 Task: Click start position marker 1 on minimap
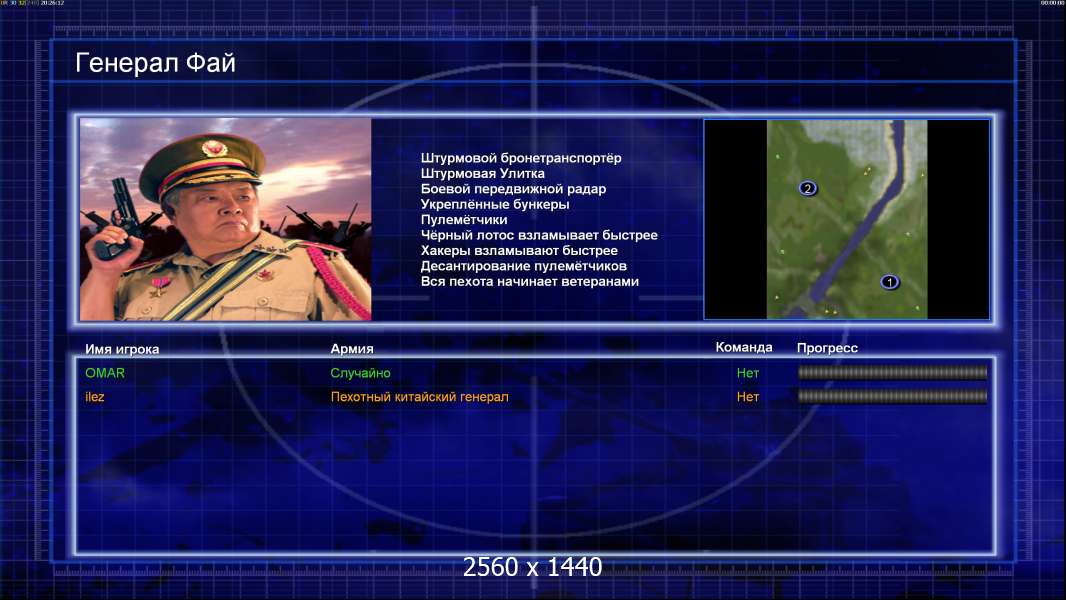(889, 281)
